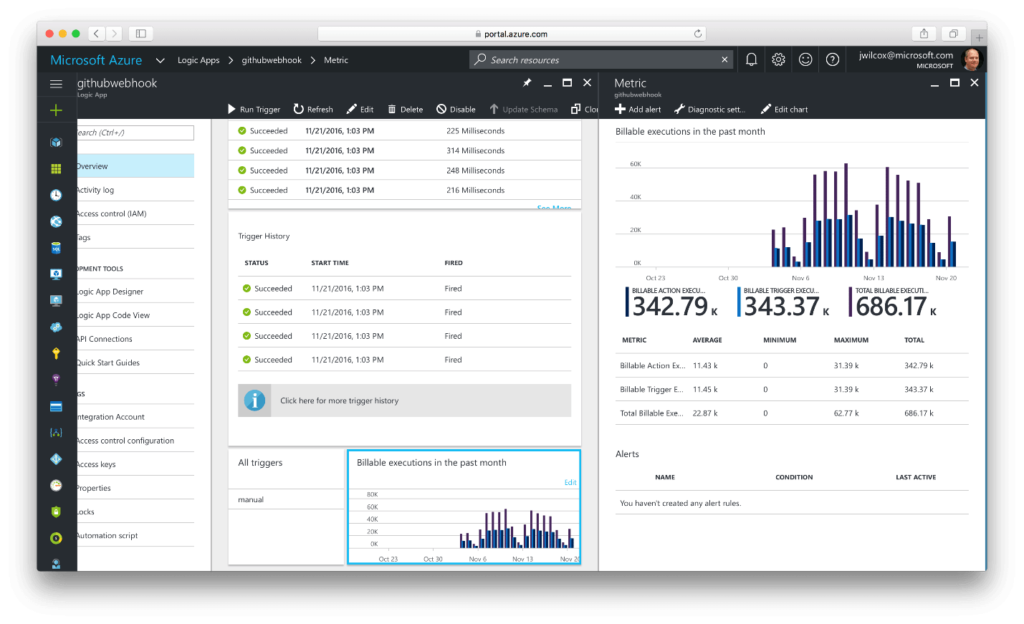Click the blue info icon for trigger history

click(x=255, y=401)
